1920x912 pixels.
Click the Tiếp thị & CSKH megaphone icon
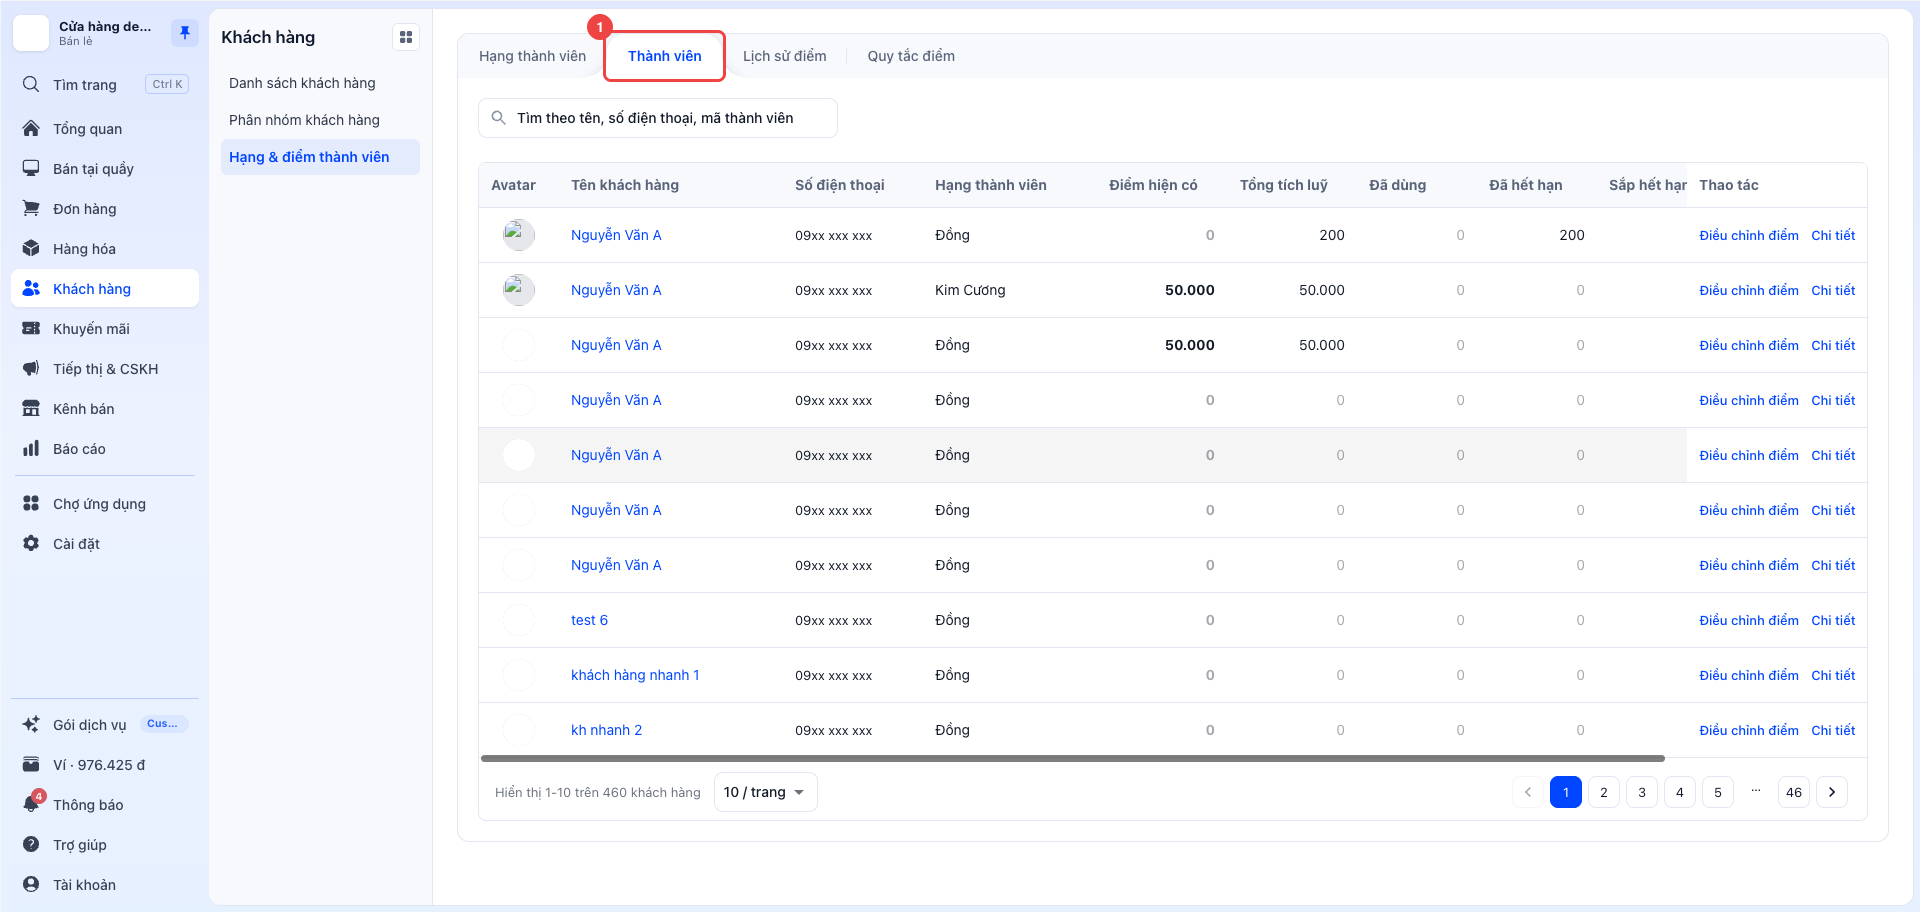point(31,369)
